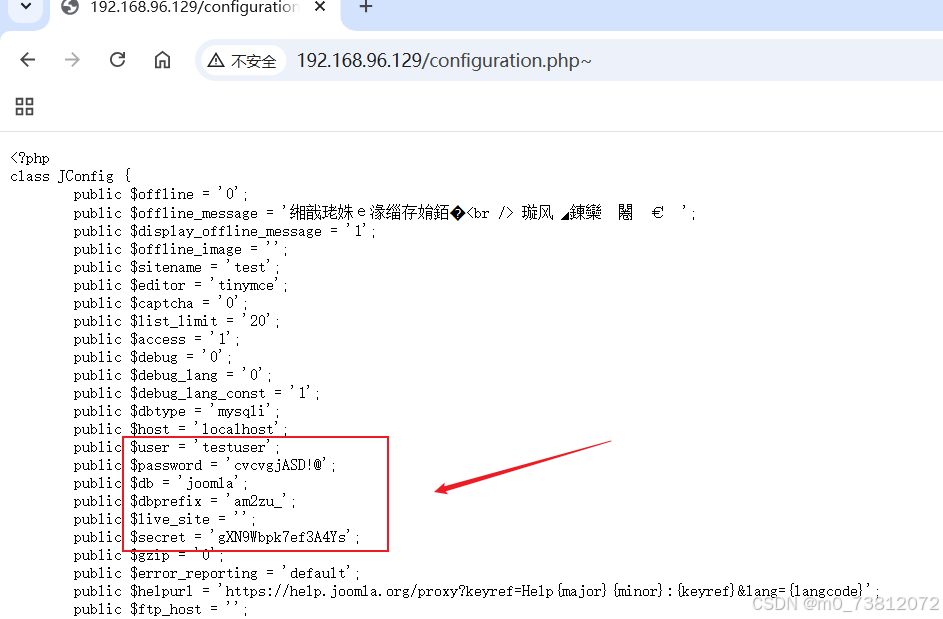This screenshot has height=619, width=943.
Task: Click the $sitename = 'test' line
Action: (176, 267)
